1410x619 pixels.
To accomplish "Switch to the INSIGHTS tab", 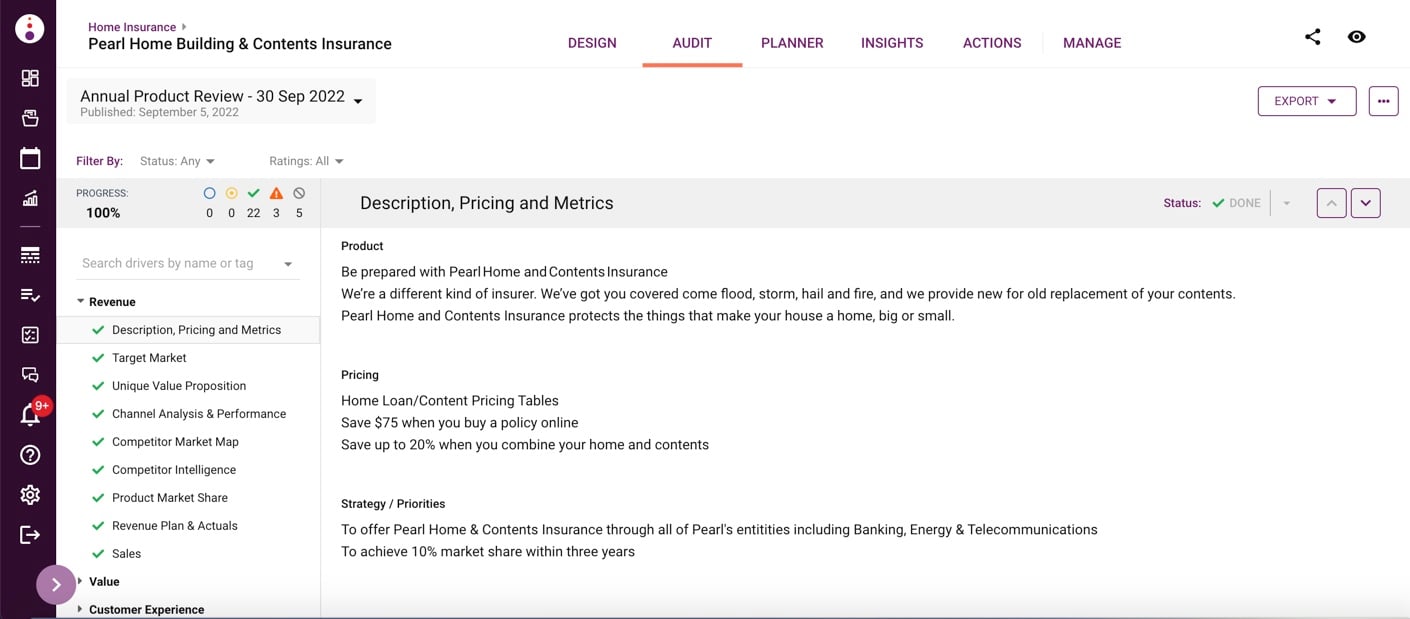I will point(892,43).
